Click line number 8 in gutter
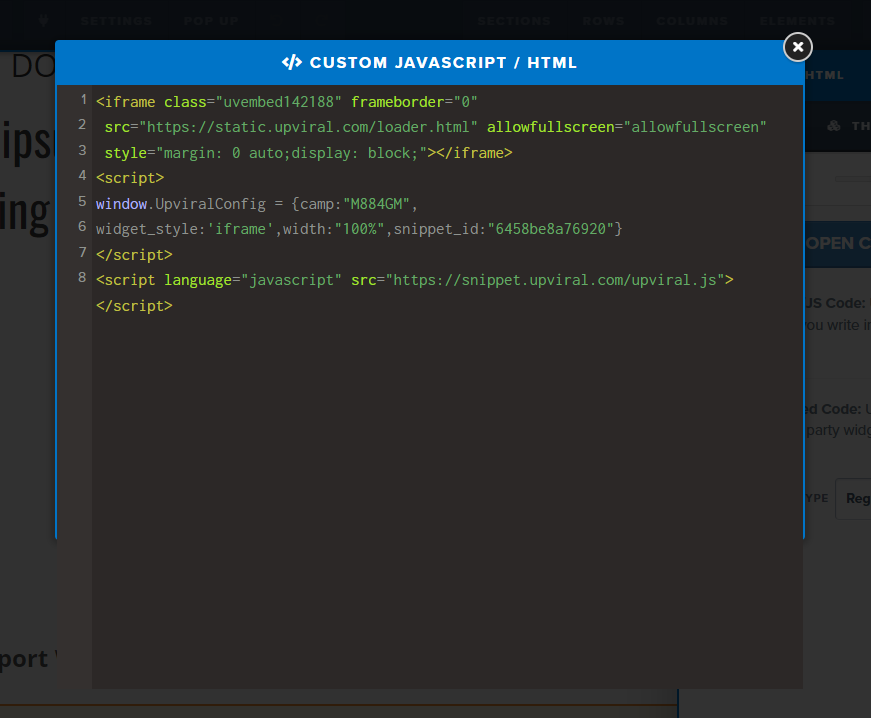The width and height of the screenshot is (871, 718). point(82,278)
